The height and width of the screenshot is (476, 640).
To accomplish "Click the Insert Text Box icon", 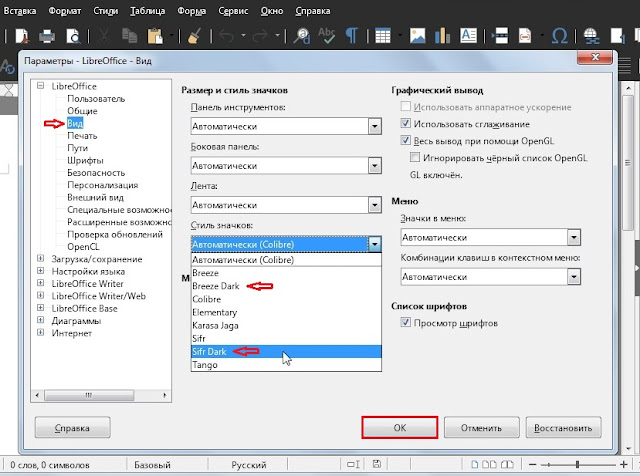I will point(468,36).
